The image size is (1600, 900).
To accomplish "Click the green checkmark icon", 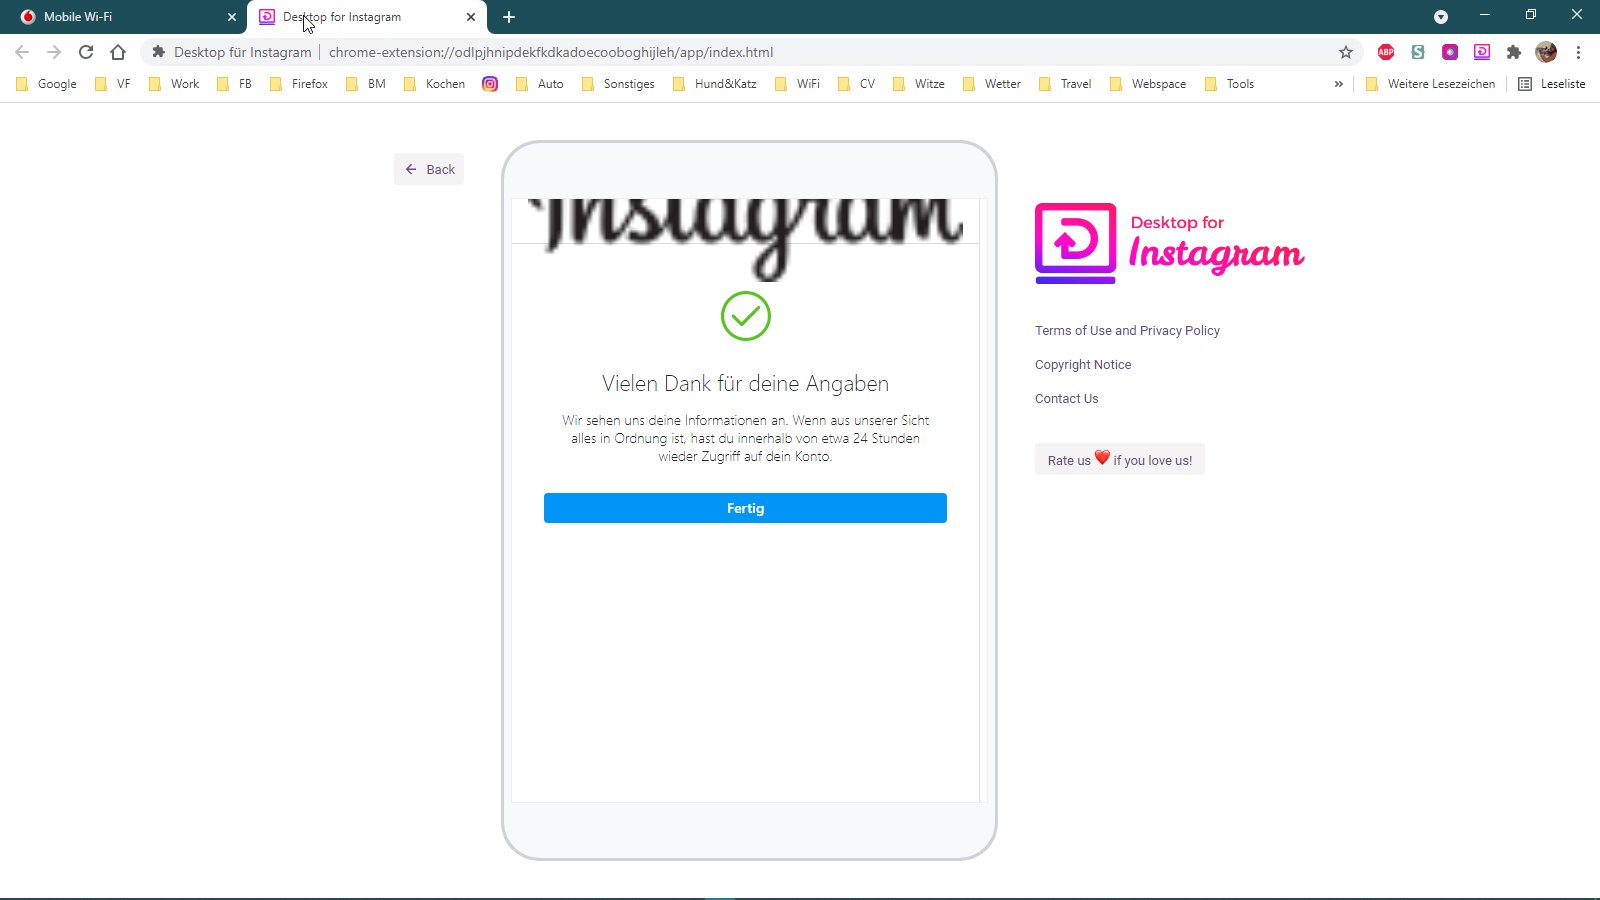I will coord(746,316).
